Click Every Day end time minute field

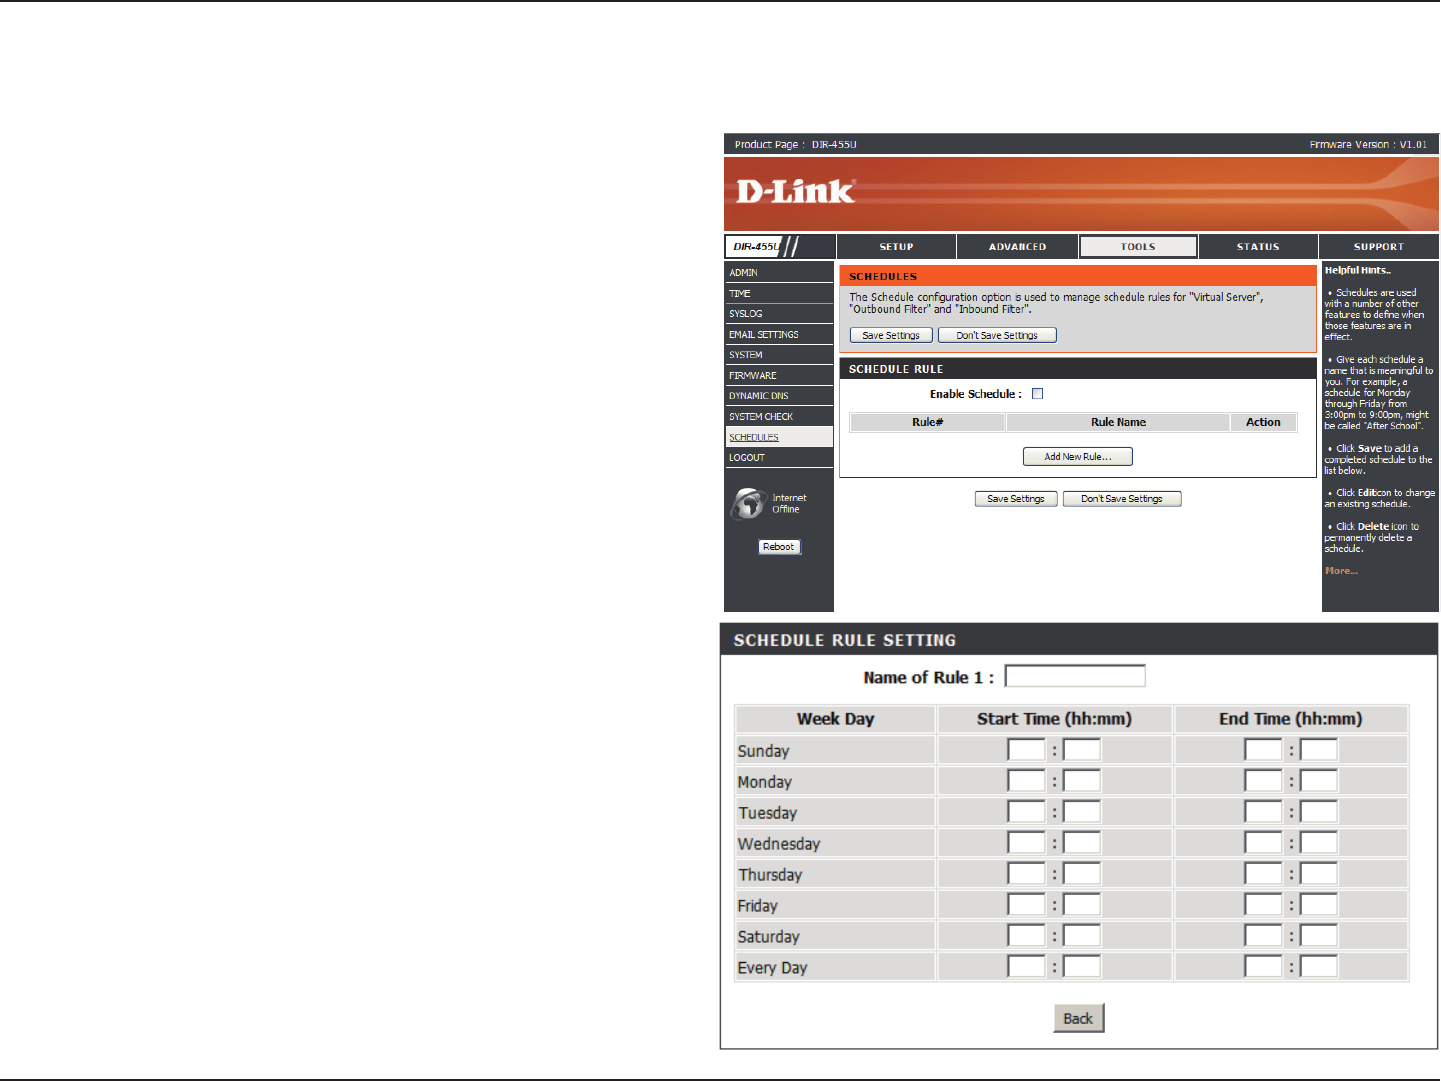[x=1319, y=967]
